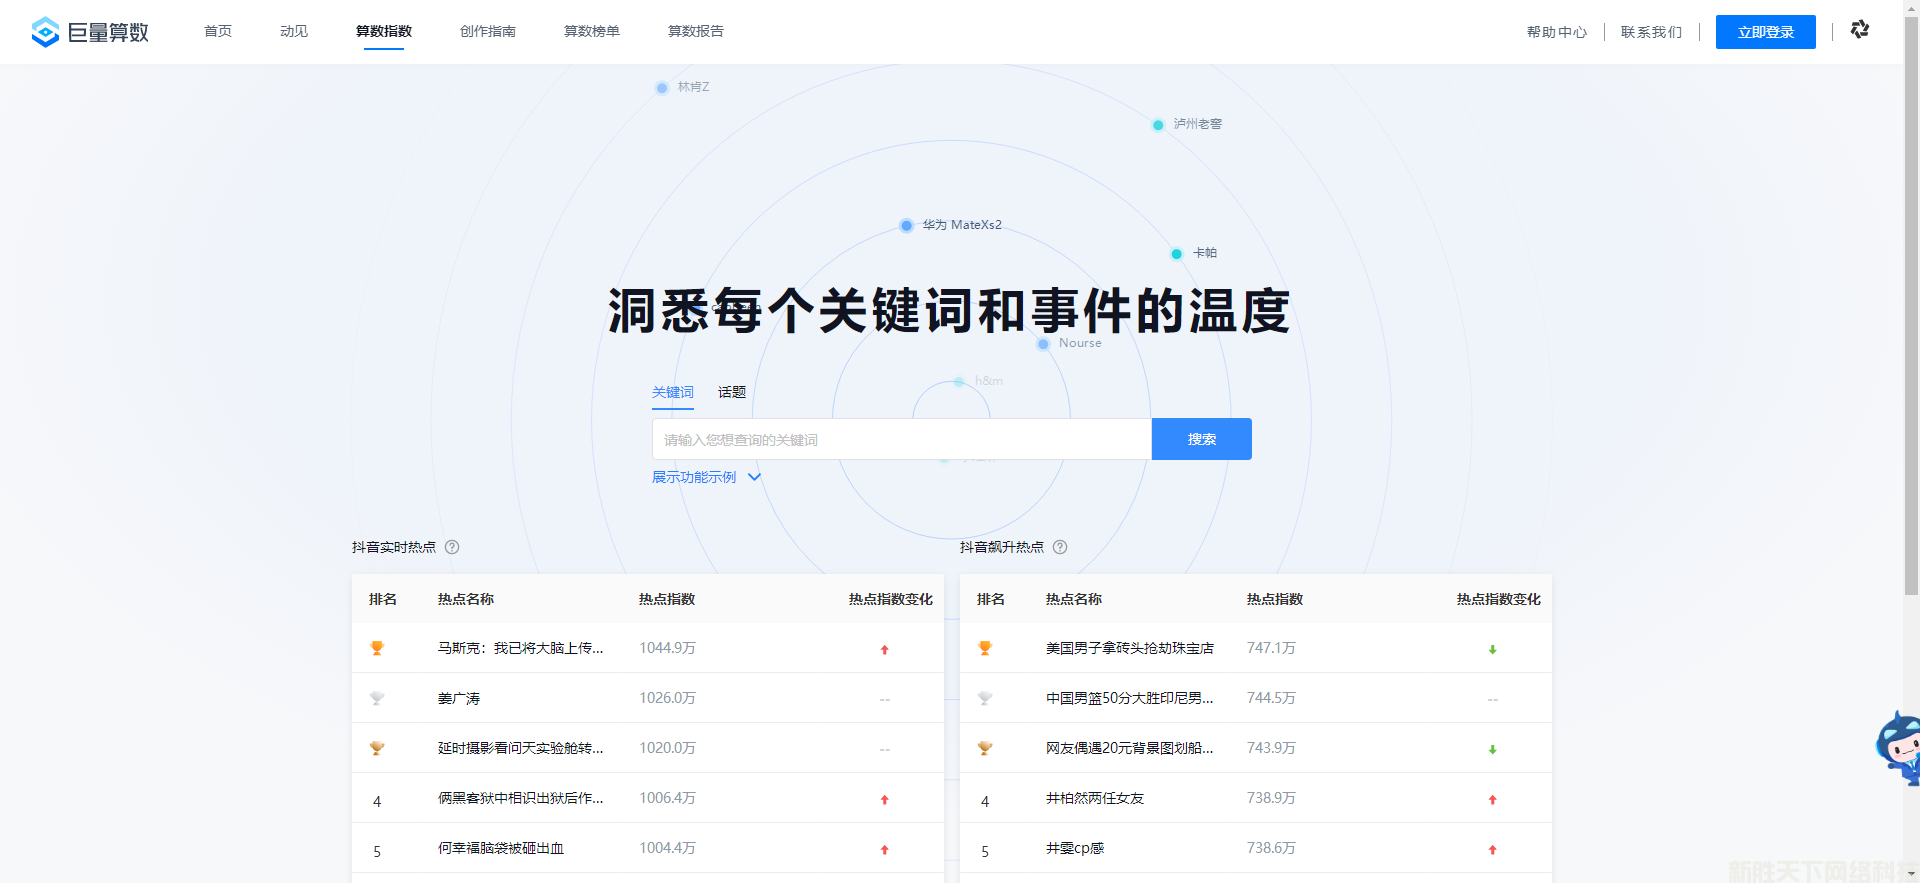
Task: Open hot topic 延时摄影看问天实验舱转
Action: [x=520, y=748]
